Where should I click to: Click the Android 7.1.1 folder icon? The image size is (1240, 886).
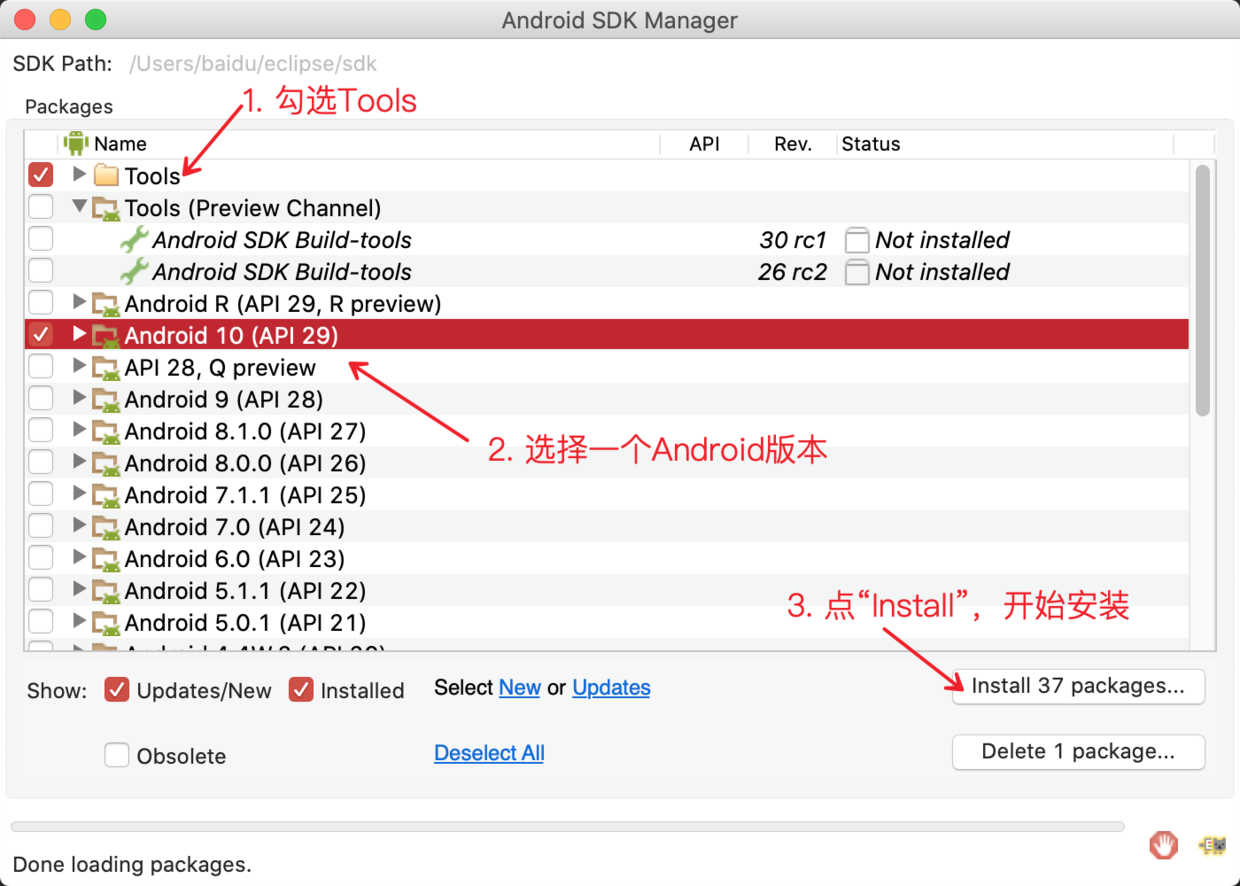(106, 496)
